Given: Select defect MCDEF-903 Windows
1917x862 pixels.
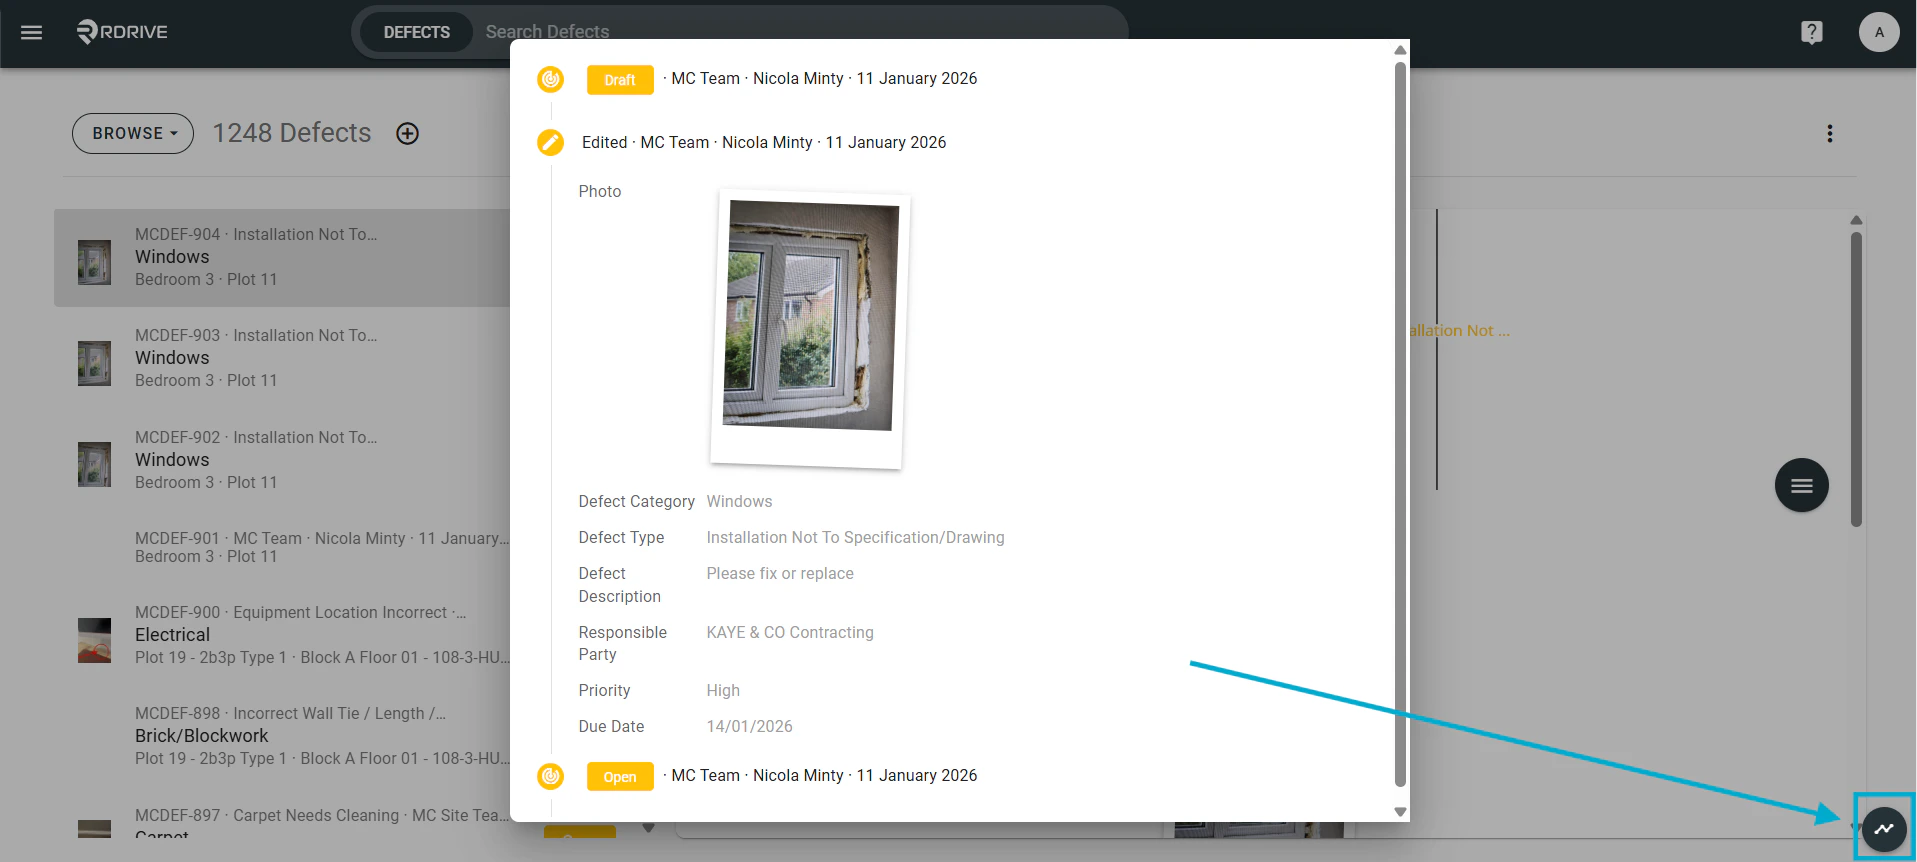Looking at the screenshot, I should (282, 358).
